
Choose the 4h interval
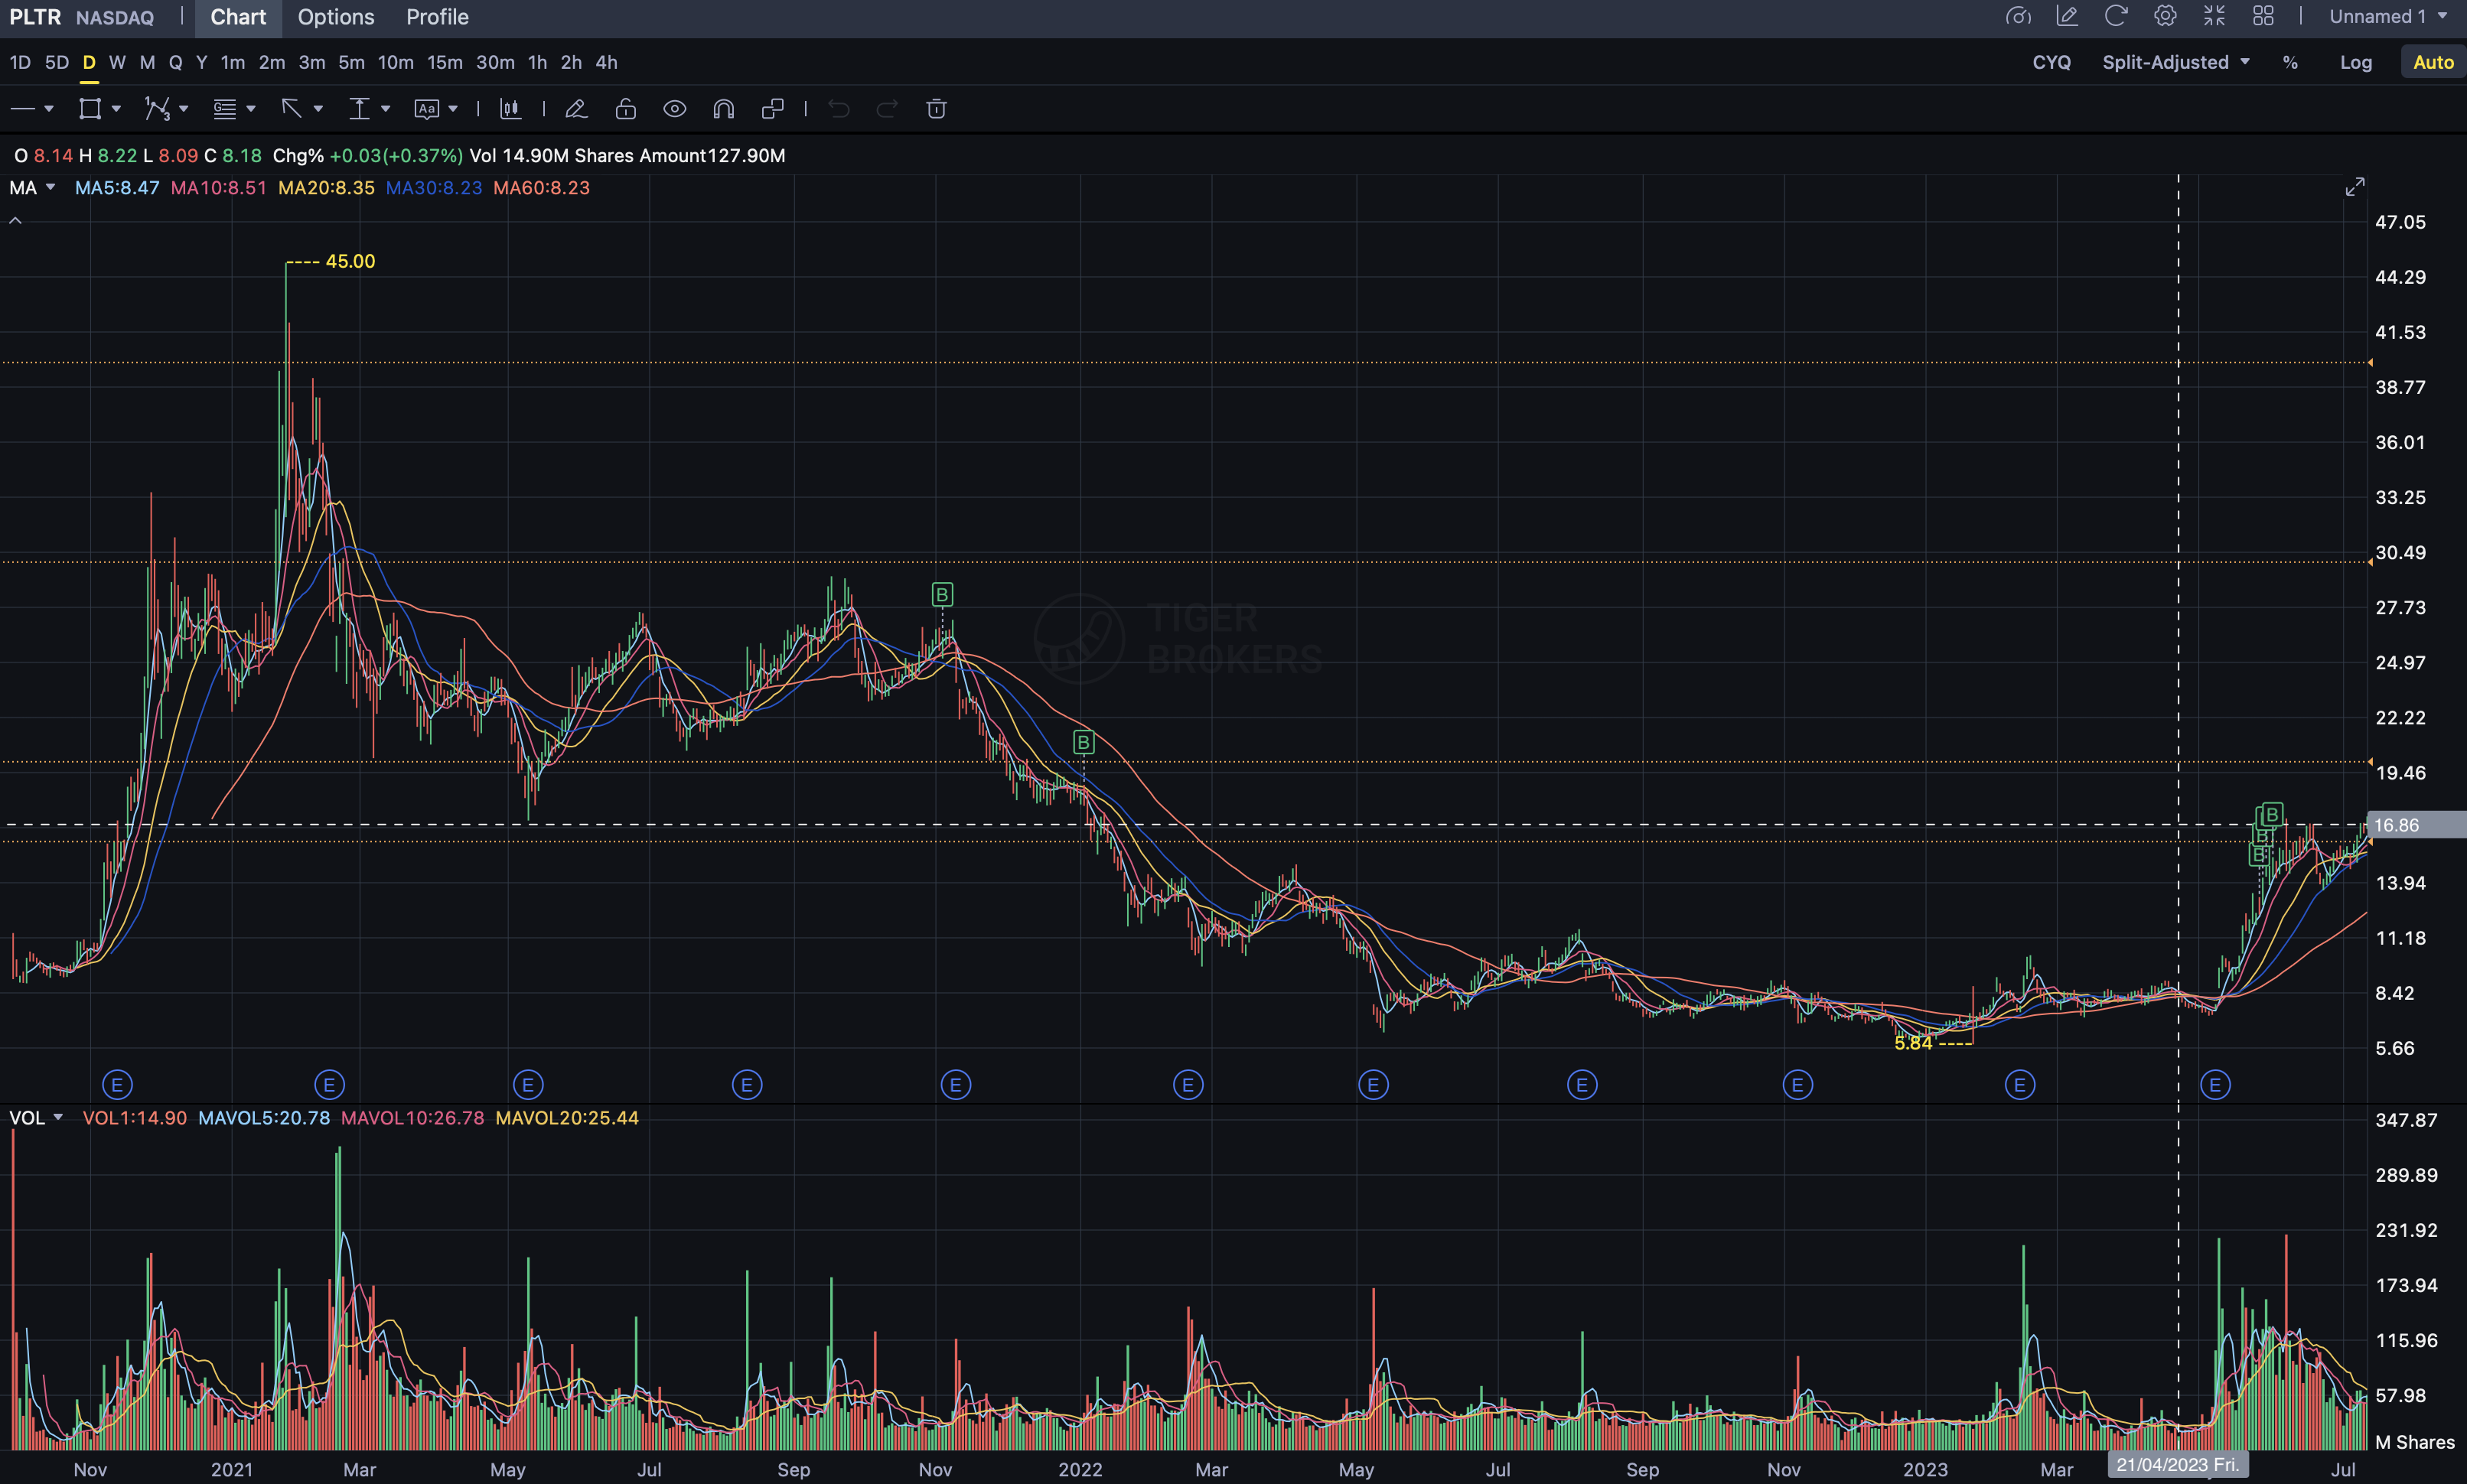[606, 62]
